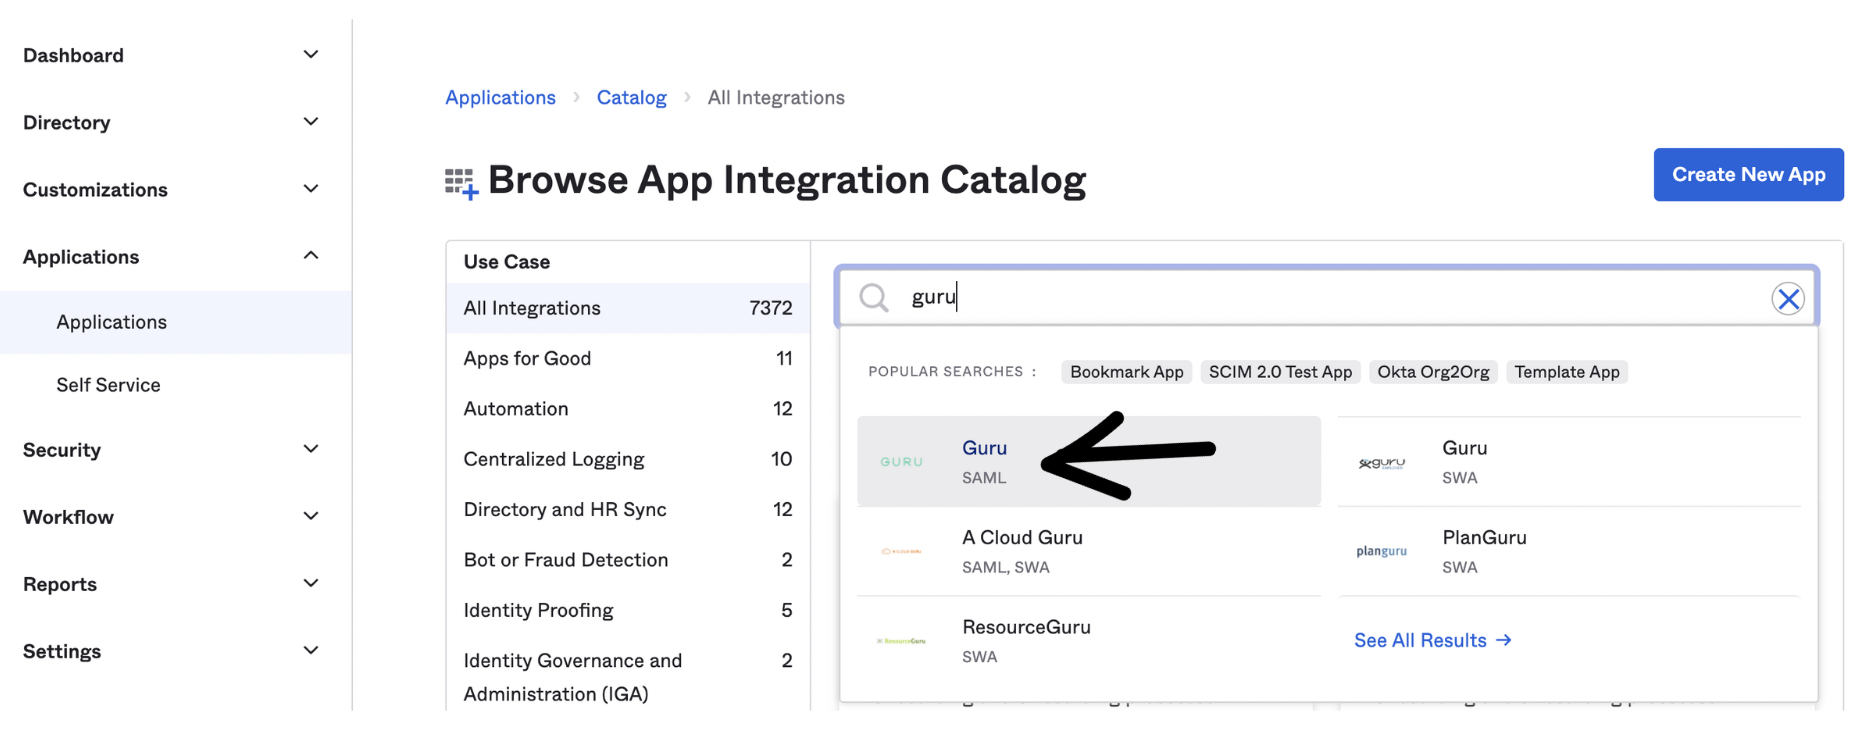
Task: Select the Self Service sub-item
Action: (108, 385)
